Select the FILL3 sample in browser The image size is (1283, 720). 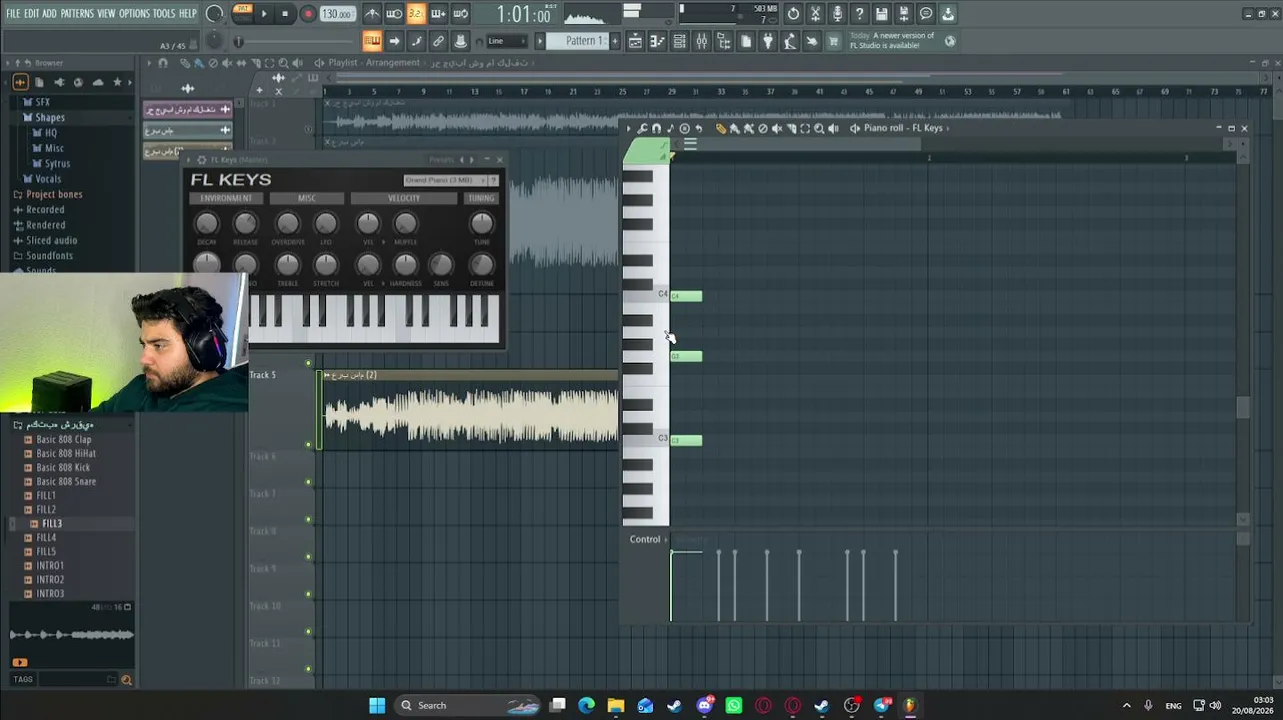51,523
